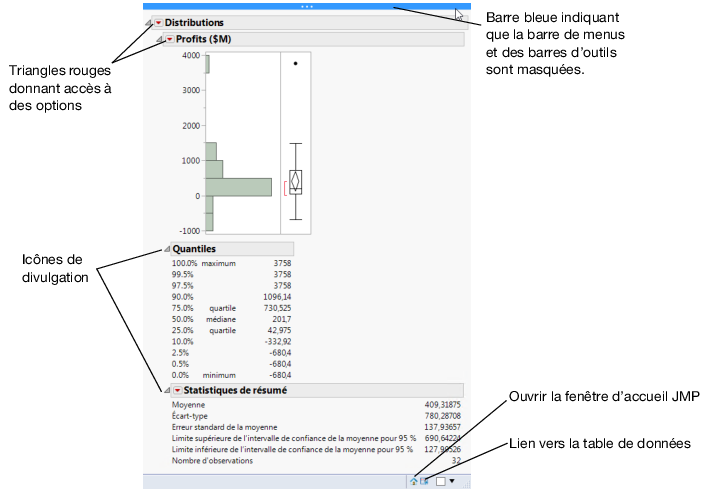Click the Limite supérieure confidence interval label

tap(294, 438)
